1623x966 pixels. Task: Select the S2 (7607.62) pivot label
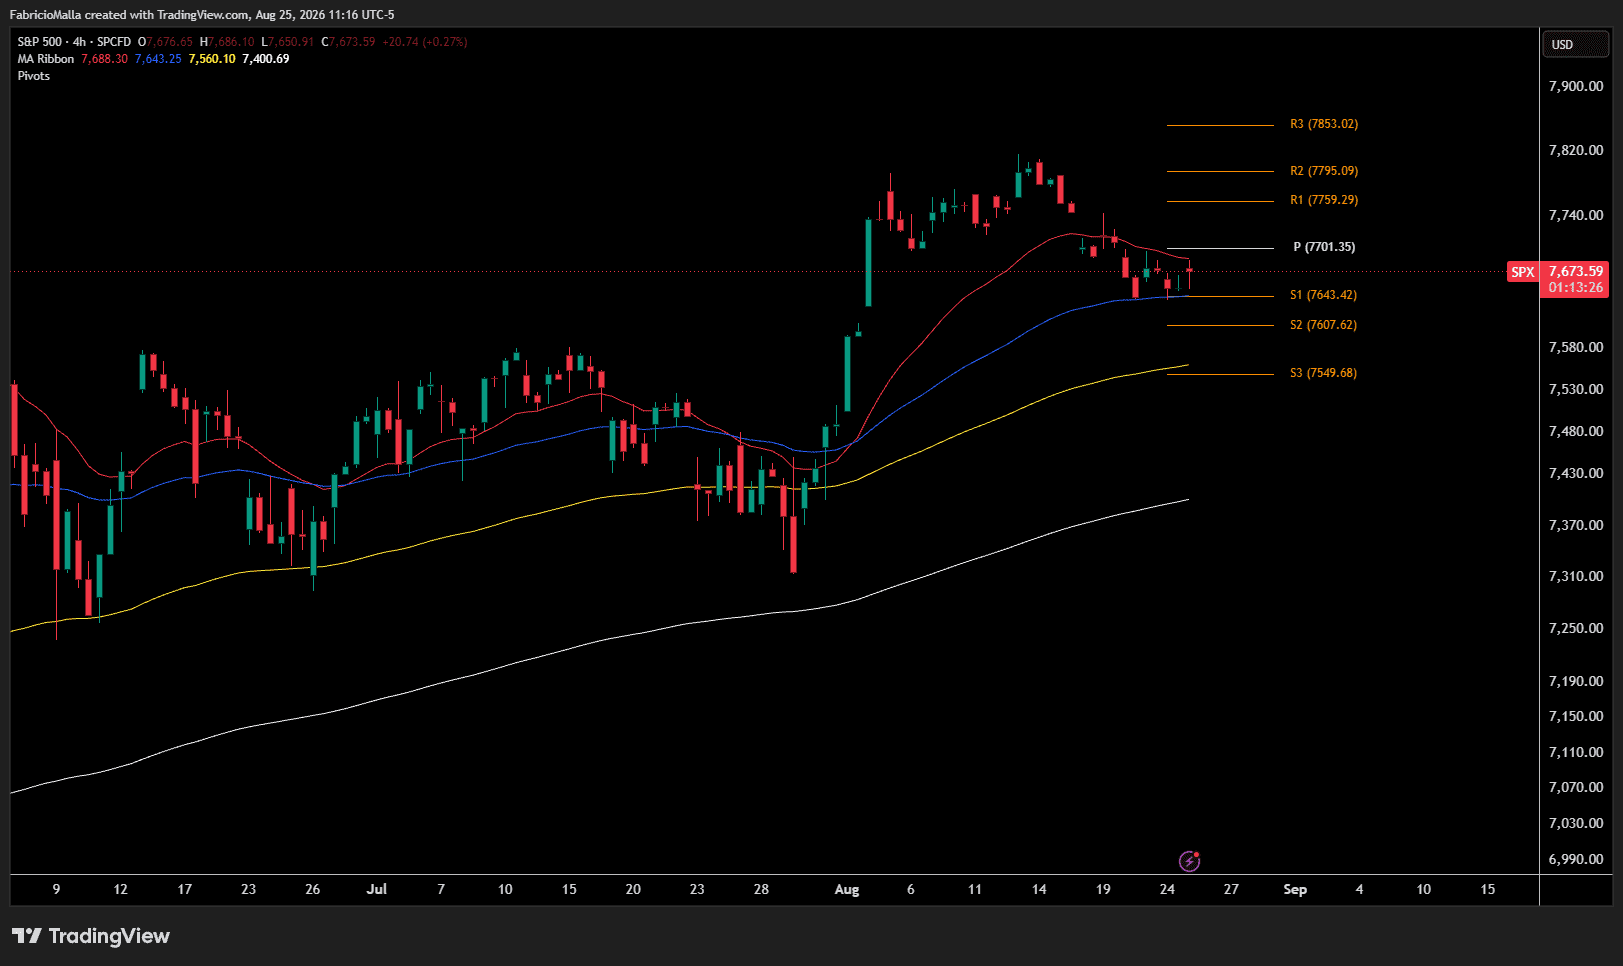pyautogui.click(x=1323, y=325)
